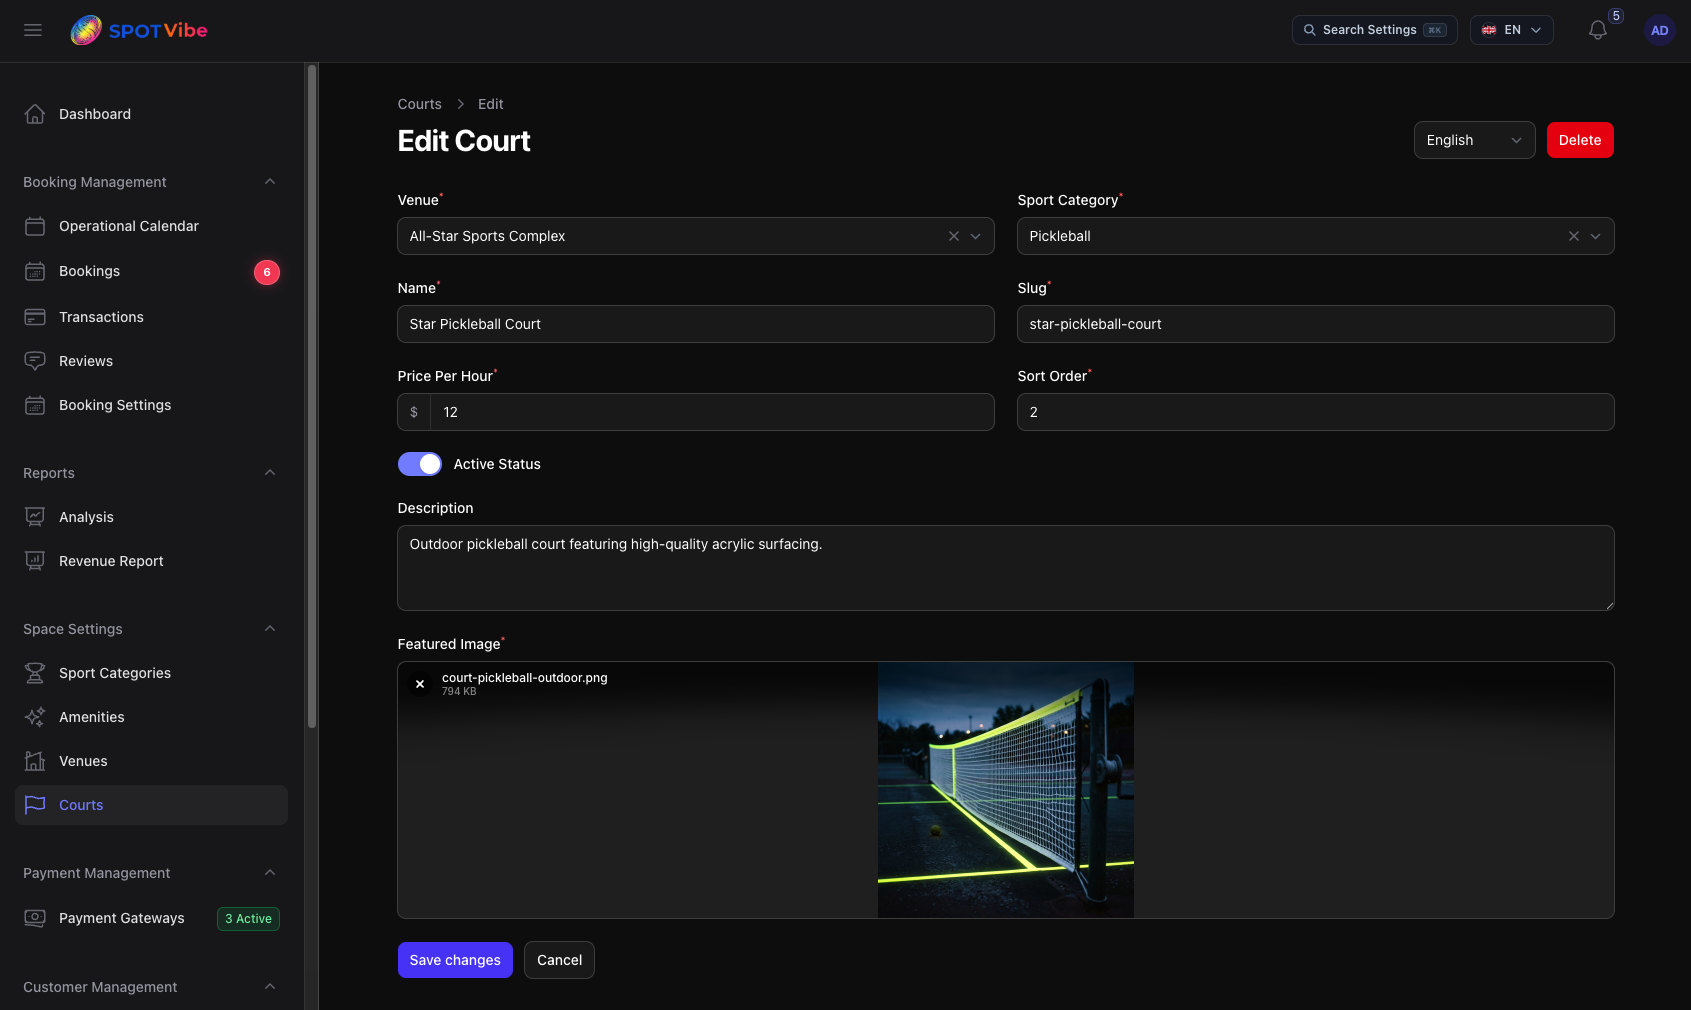
Task: Go to Operational Calendar
Action: click(x=151, y=226)
